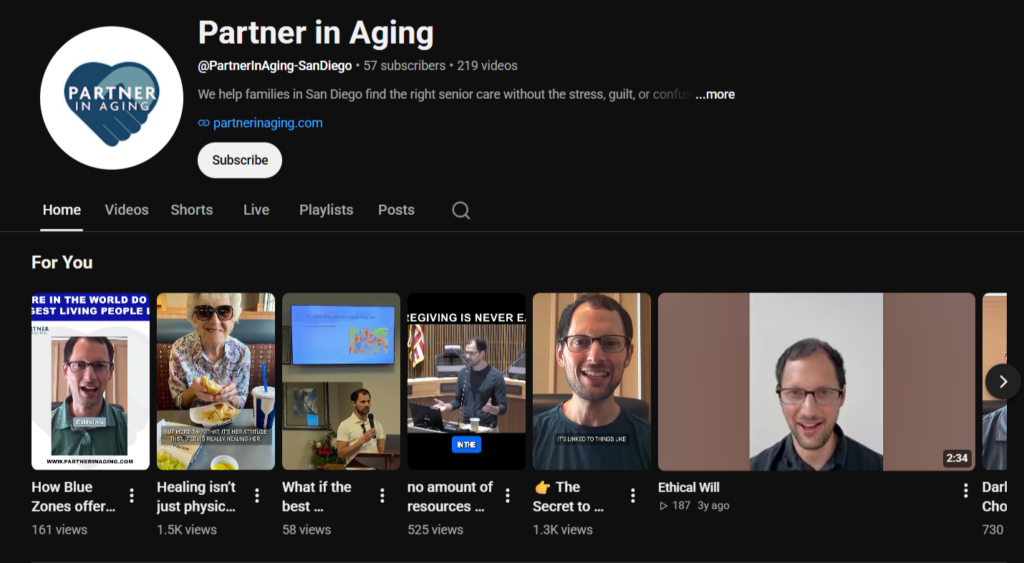Play the caregiving is never easy short thumbnail
1024x563 pixels.
click(466, 381)
